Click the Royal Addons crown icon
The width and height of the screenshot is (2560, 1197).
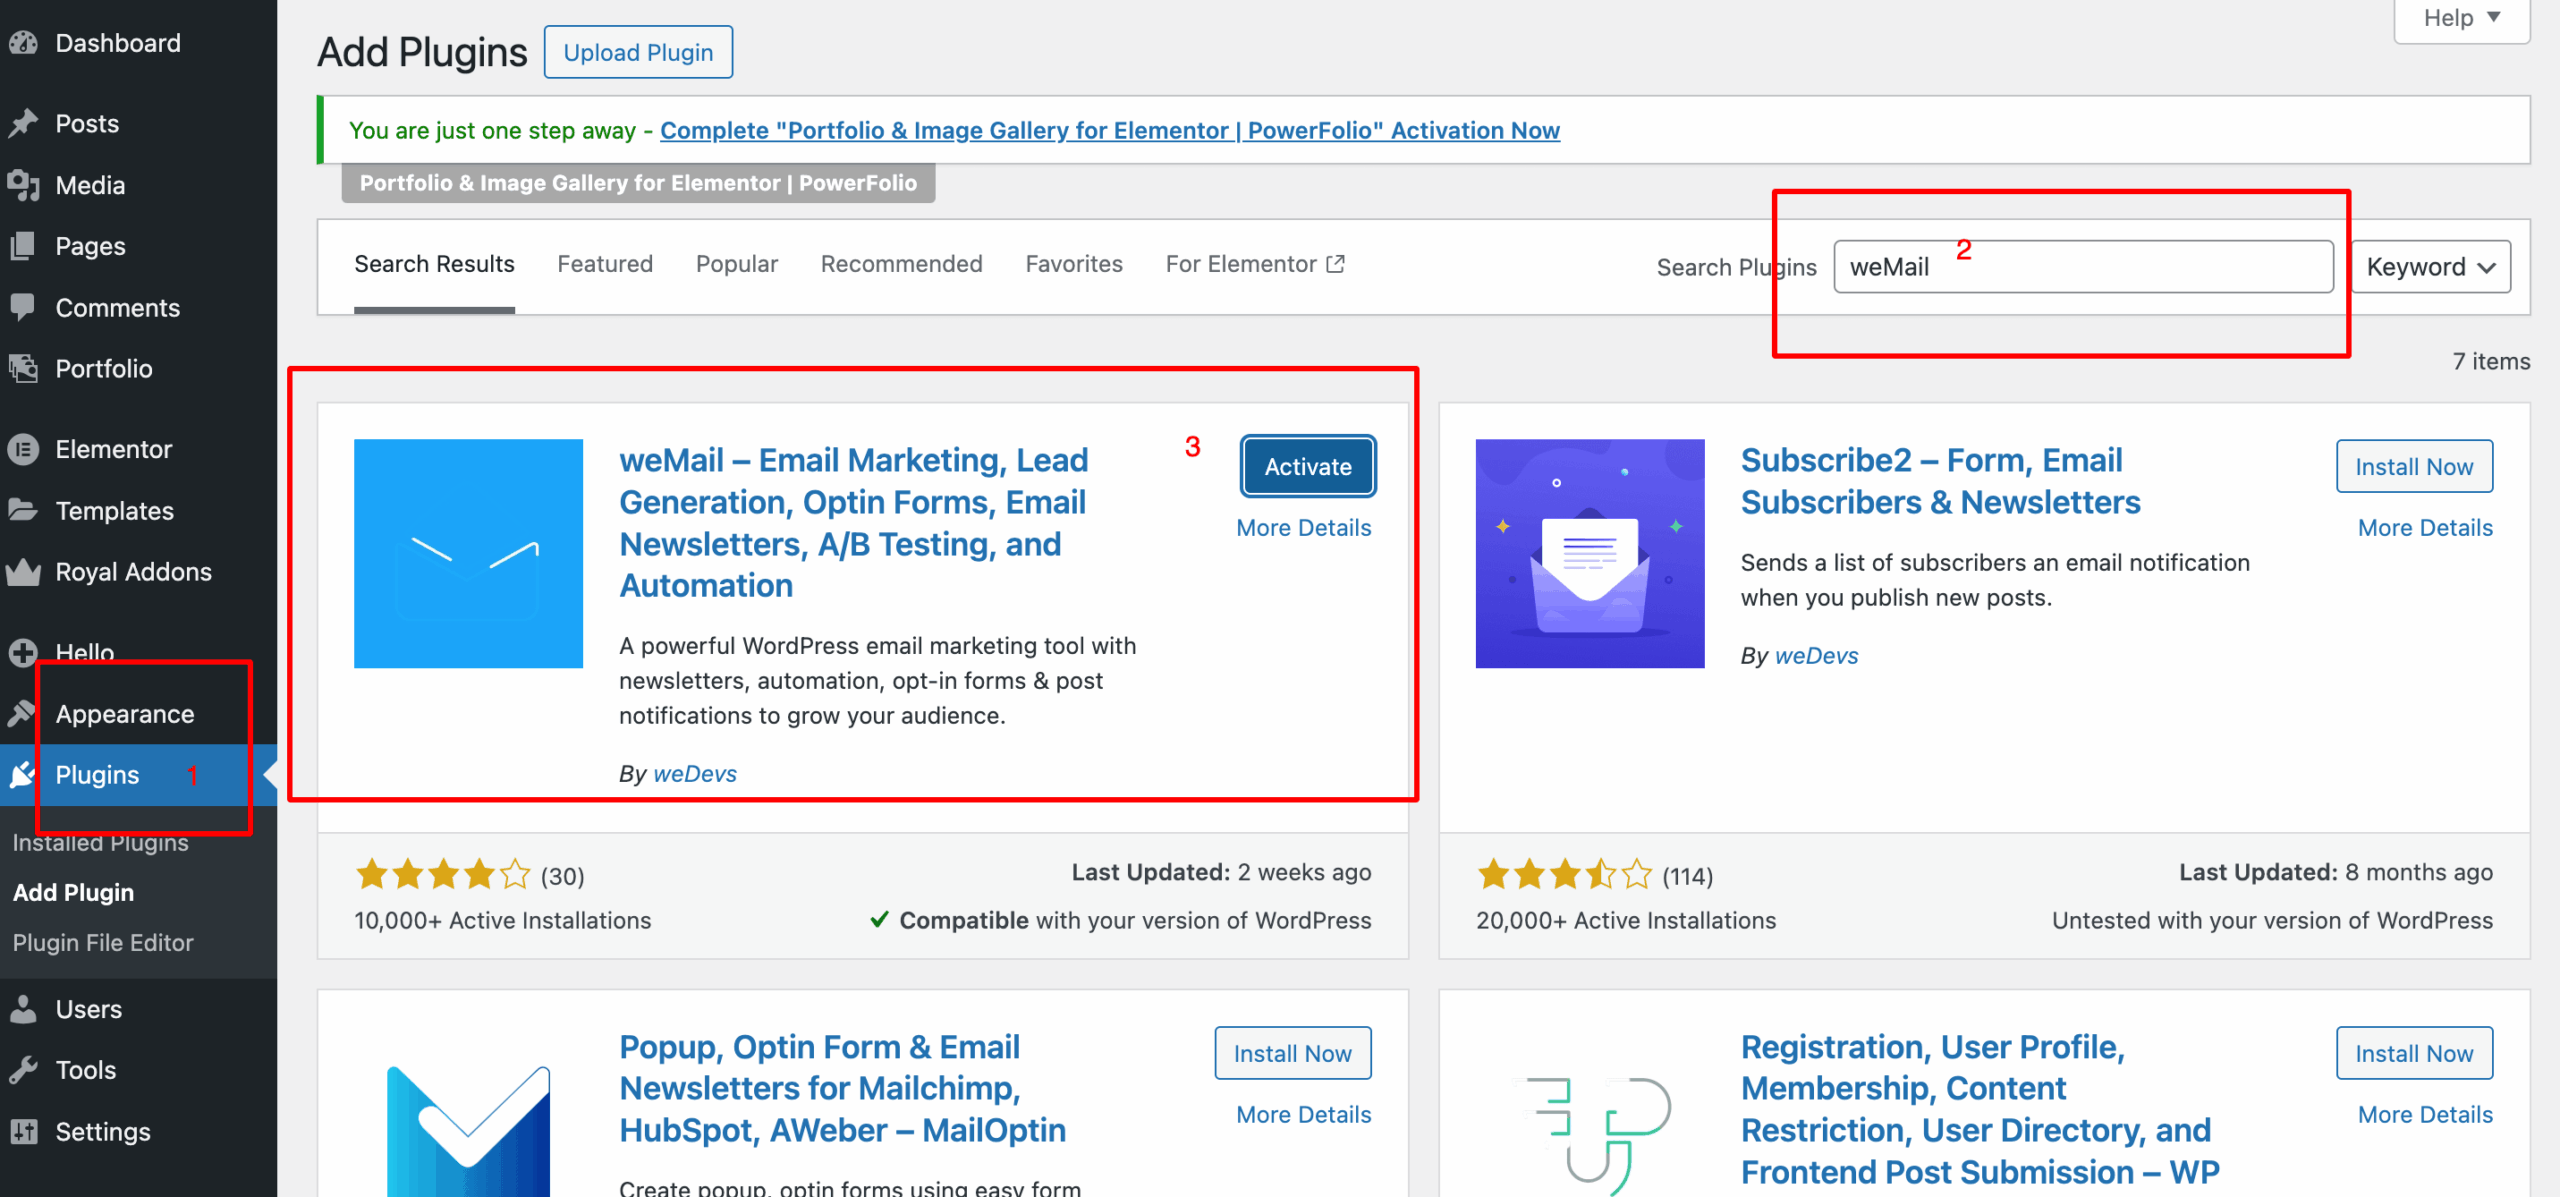(x=23, y=572)
